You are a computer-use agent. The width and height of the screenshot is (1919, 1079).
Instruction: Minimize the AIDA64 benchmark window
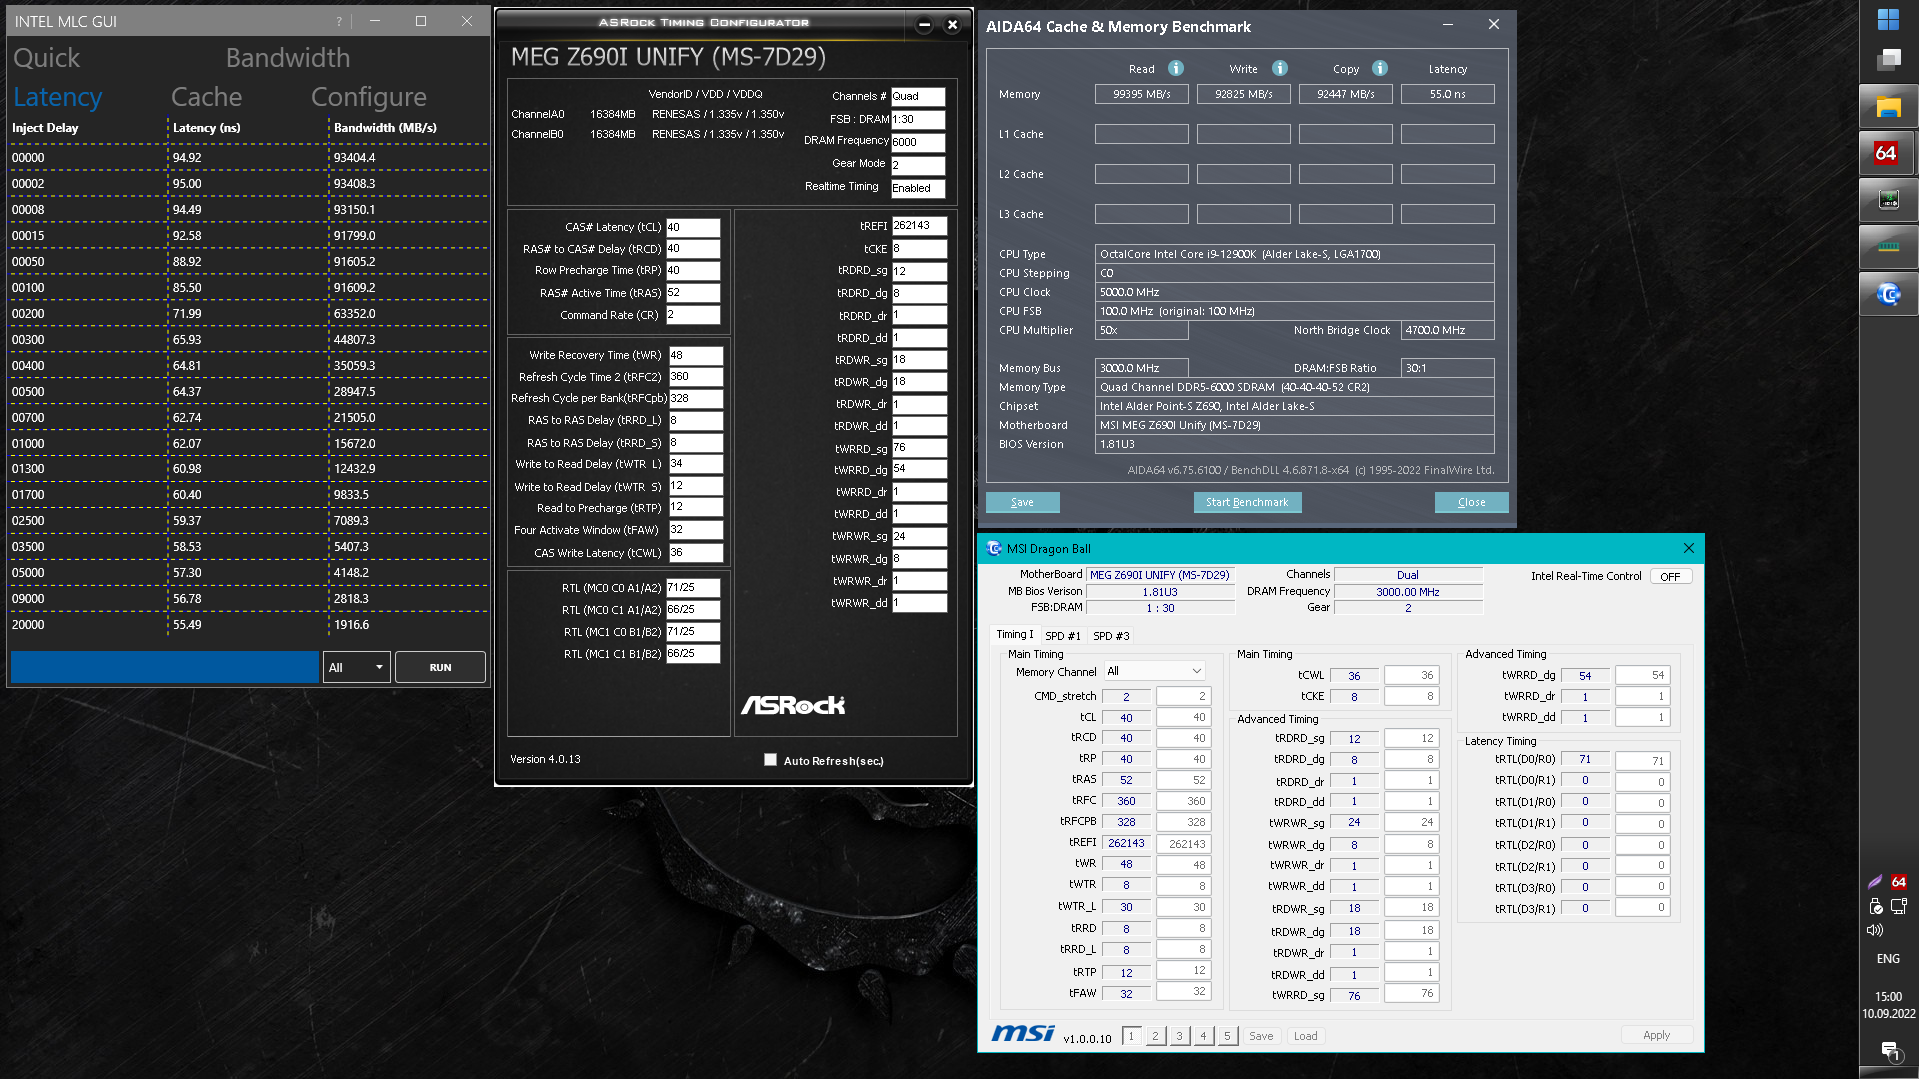point(1448,25)
